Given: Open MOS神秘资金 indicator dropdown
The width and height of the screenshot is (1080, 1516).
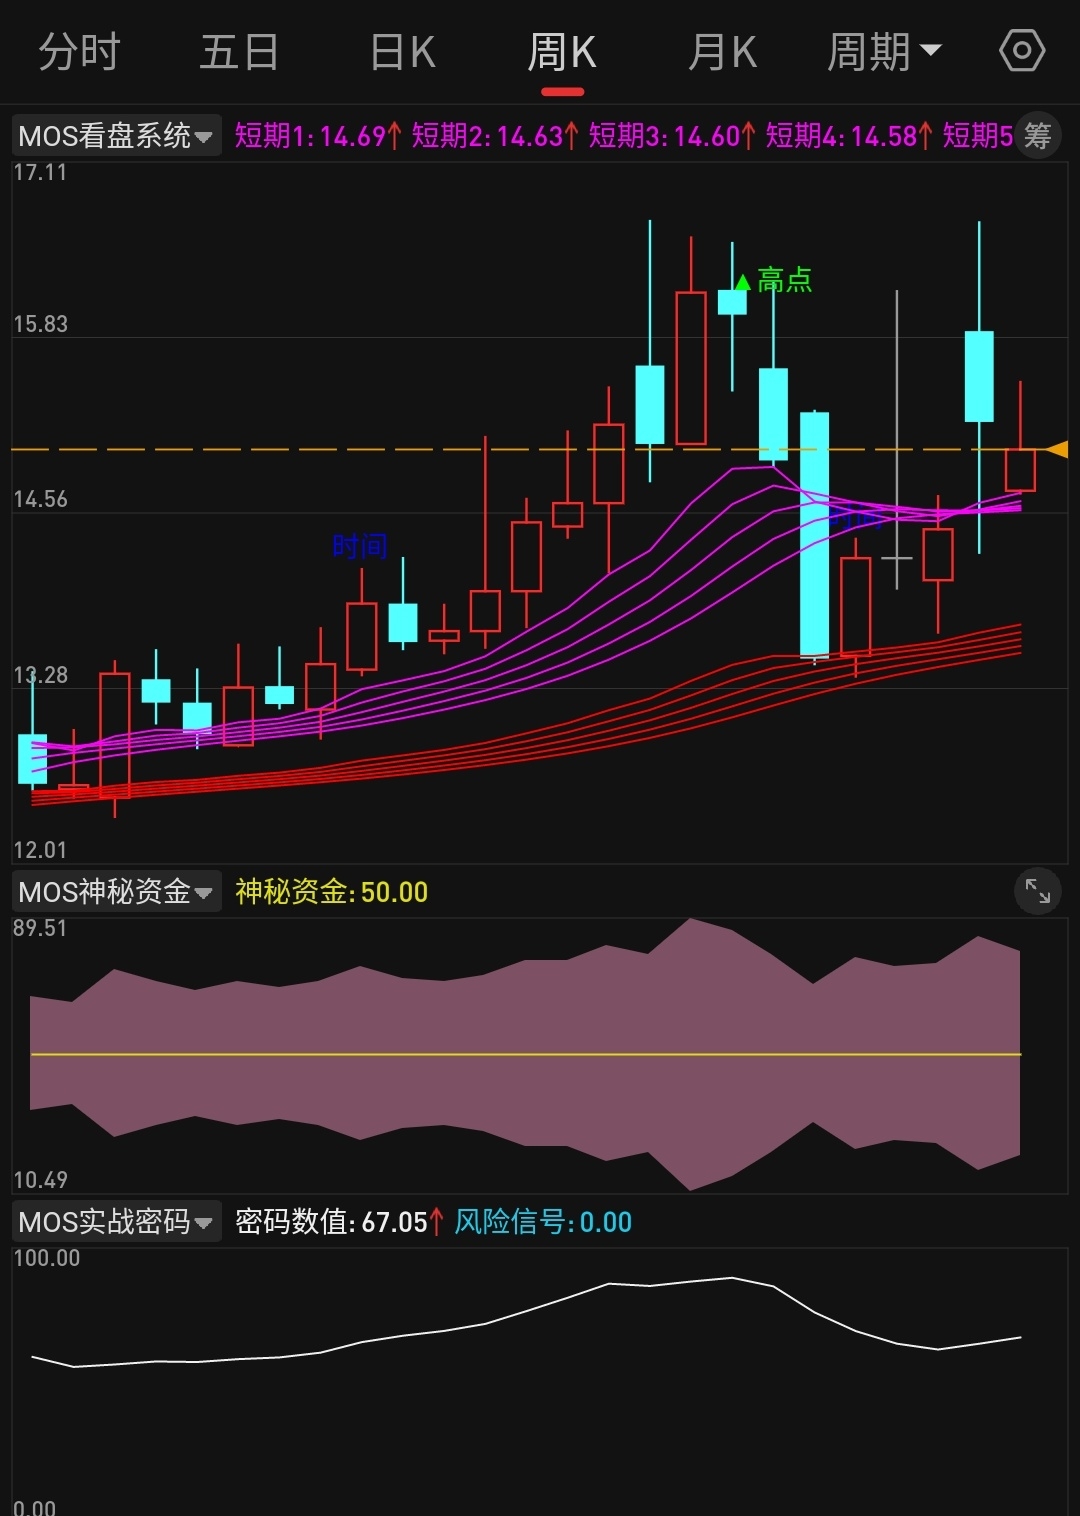Looking at the screenshot, I should click(x=116, y=891).
